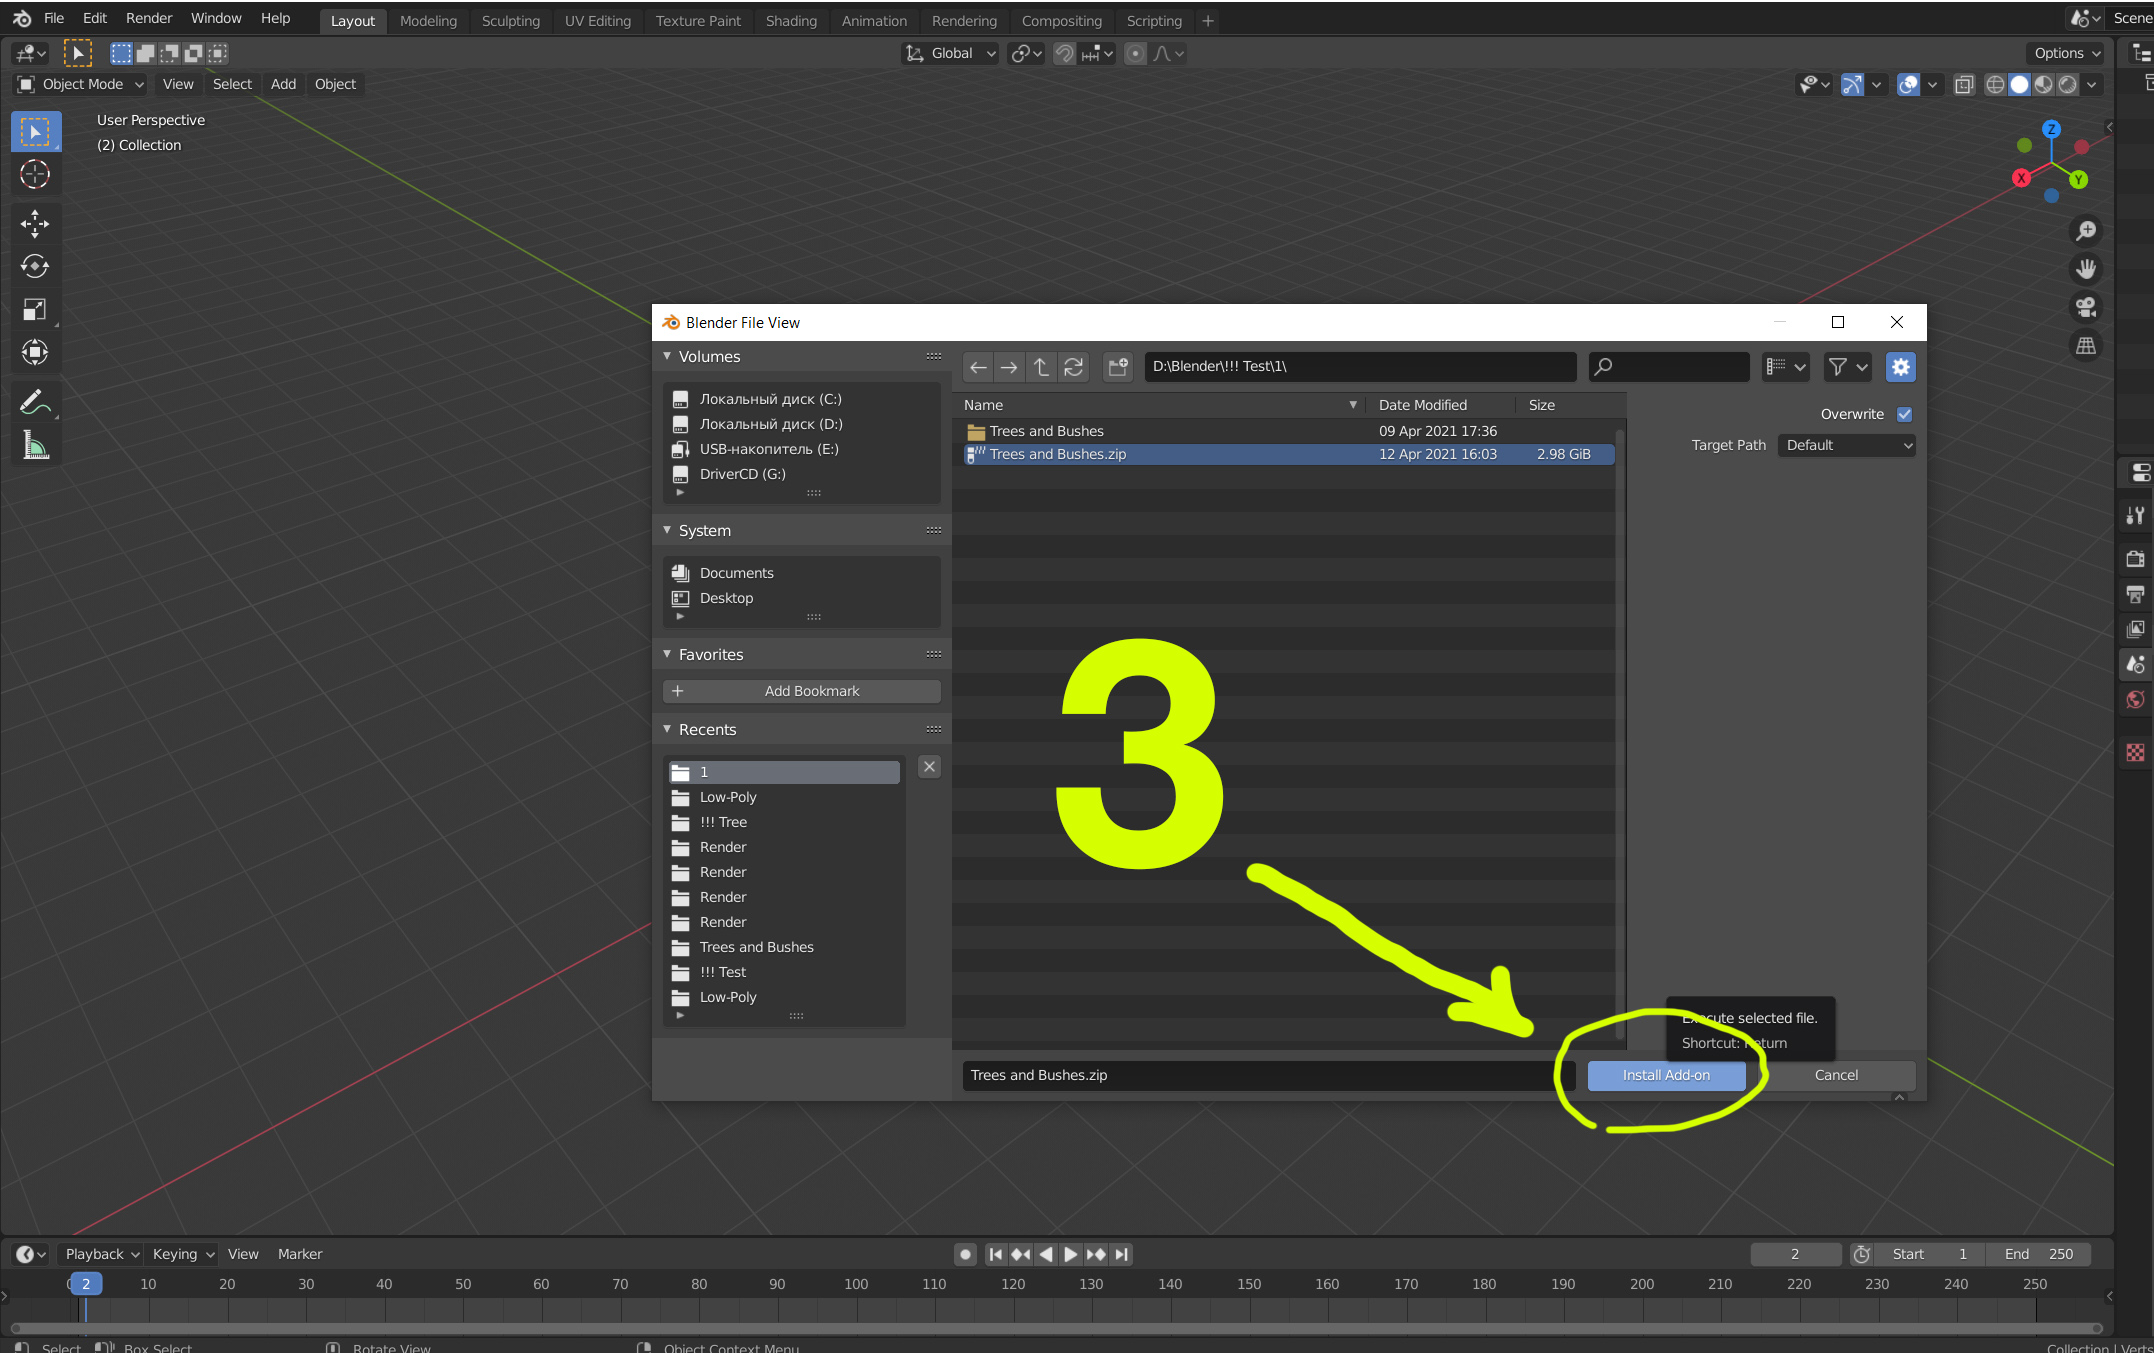This screenshot has width=2154, height=1353.
Task: Switch to the Sculpting workspace tab
Action: point(510,21)
